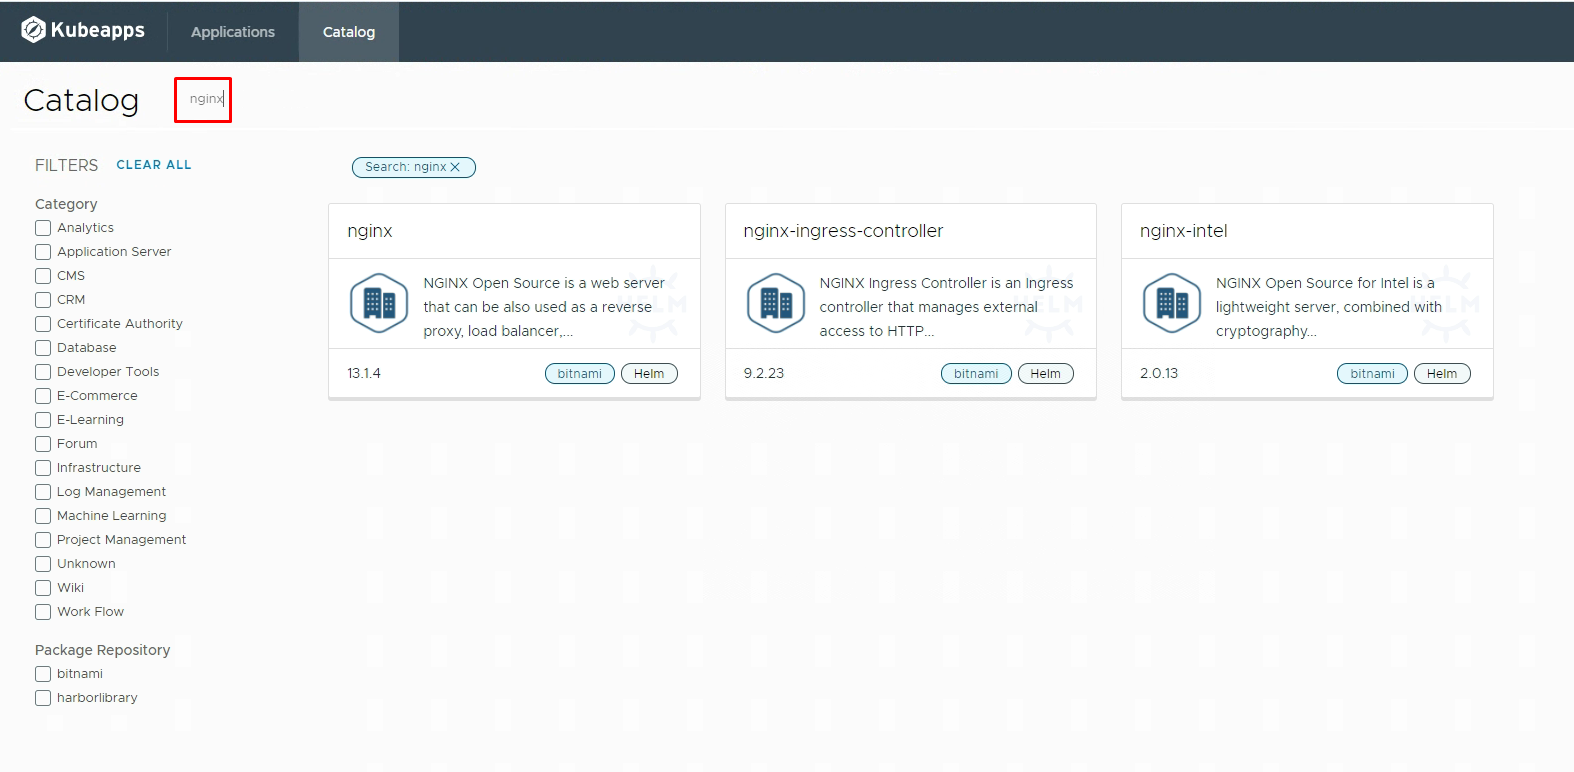This screenshot has height=772, width=1574.
Task: Open the Catalog tab
Action: coord(349,32)
